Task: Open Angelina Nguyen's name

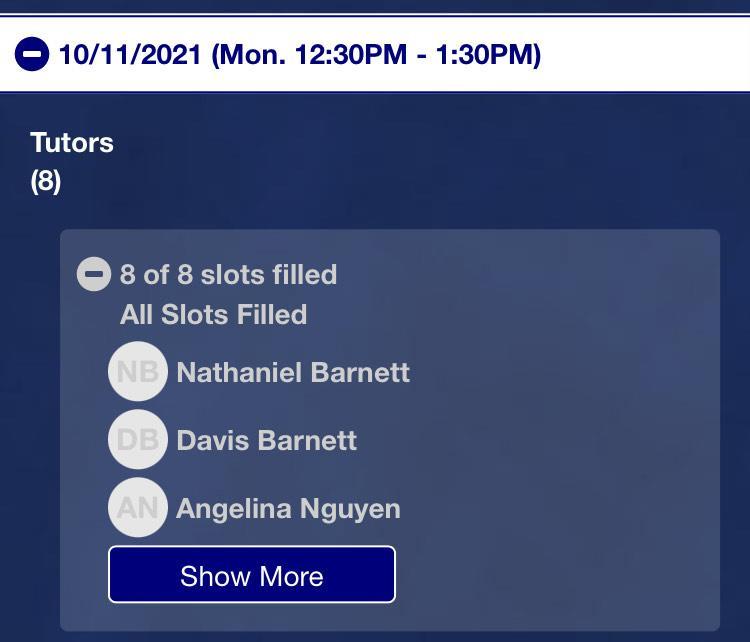Action: (x=288, y=508)
